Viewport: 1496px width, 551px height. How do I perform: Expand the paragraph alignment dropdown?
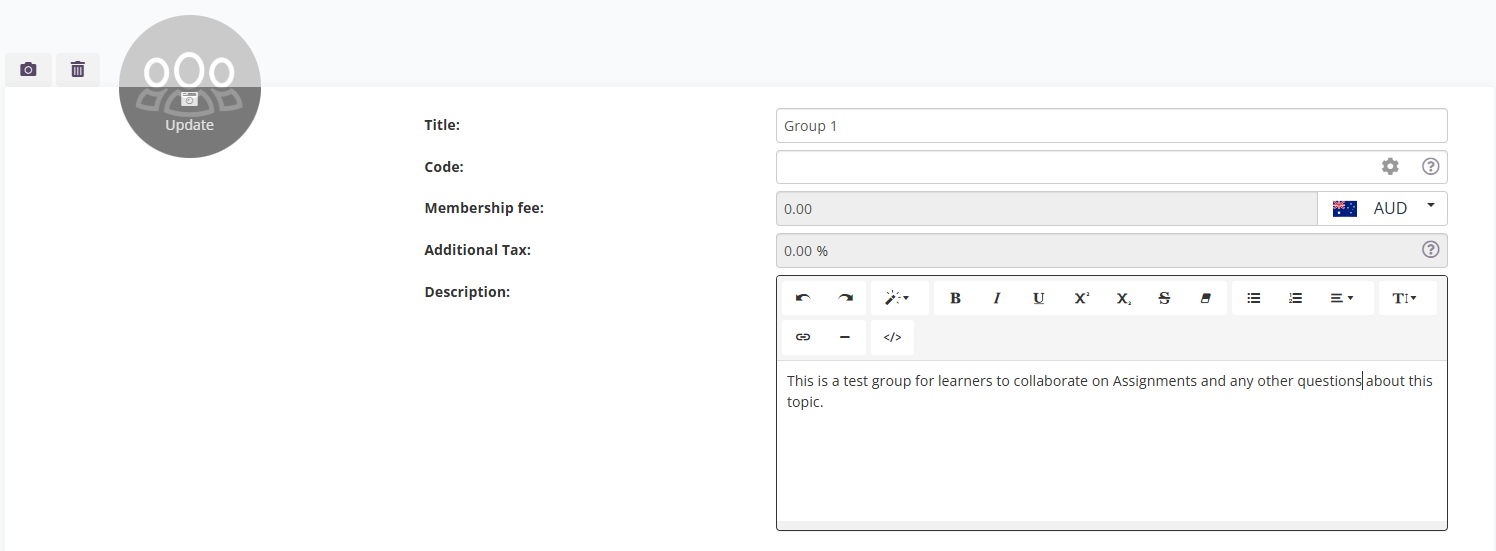tap(1341, 298)
